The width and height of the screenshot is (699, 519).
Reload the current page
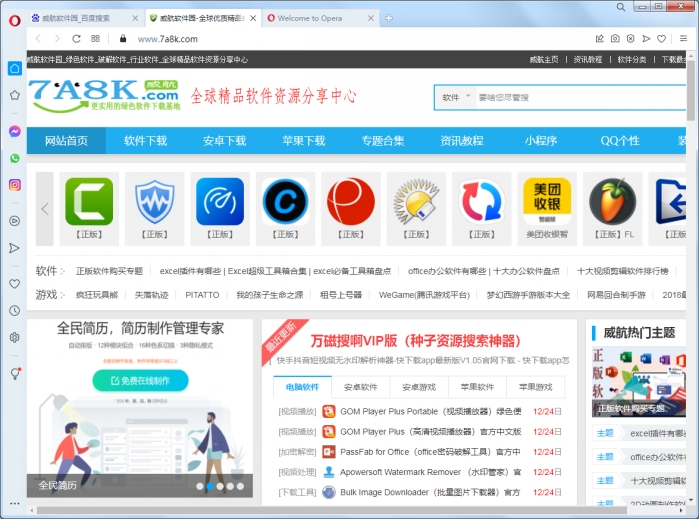click(x=76, y=39)
